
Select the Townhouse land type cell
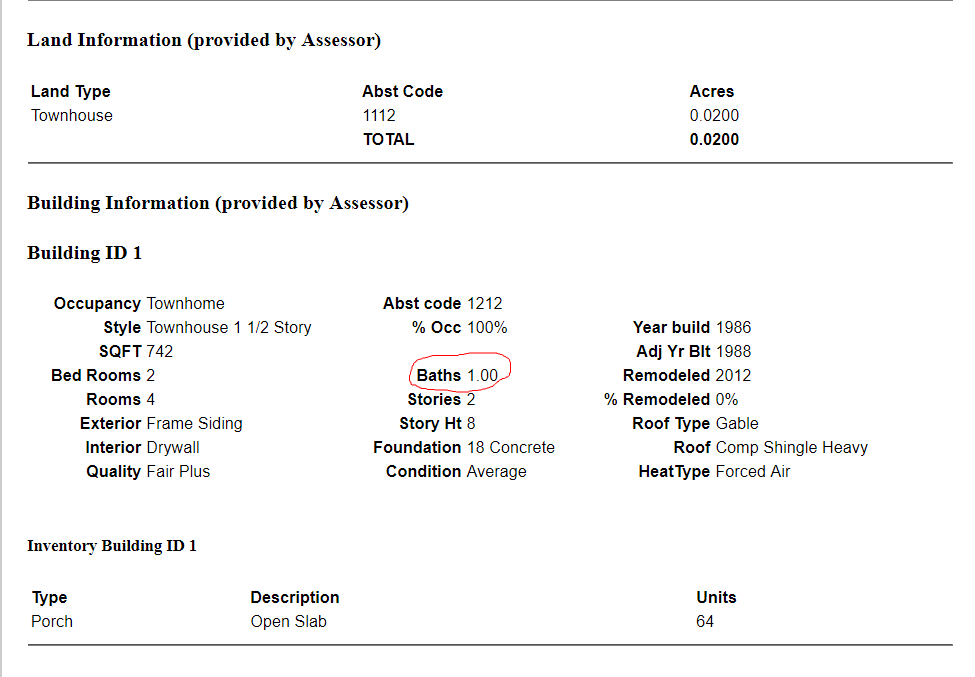72,115
